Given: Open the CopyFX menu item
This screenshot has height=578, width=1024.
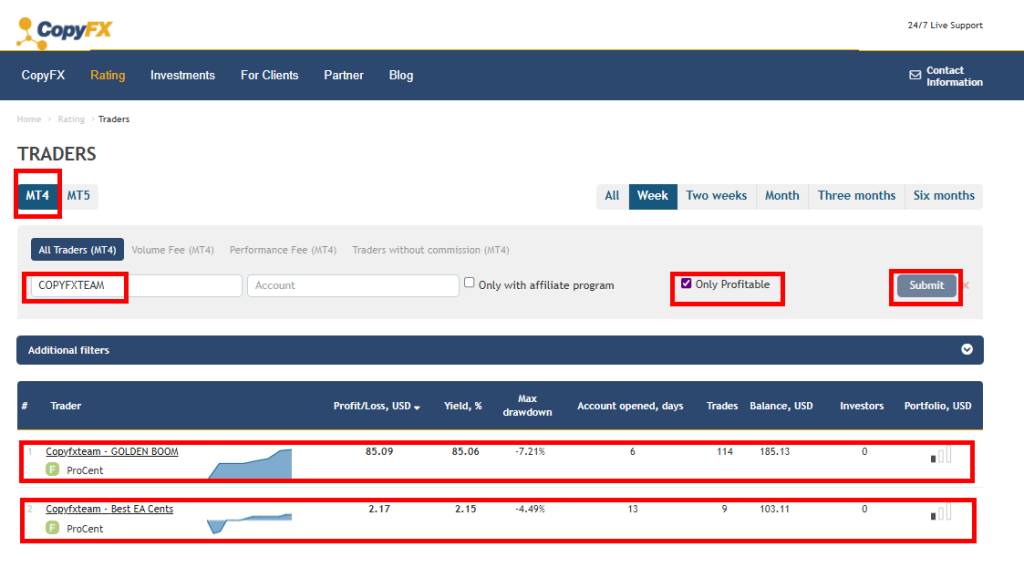Looking at the screenshot, I should (x=43, y=75).
